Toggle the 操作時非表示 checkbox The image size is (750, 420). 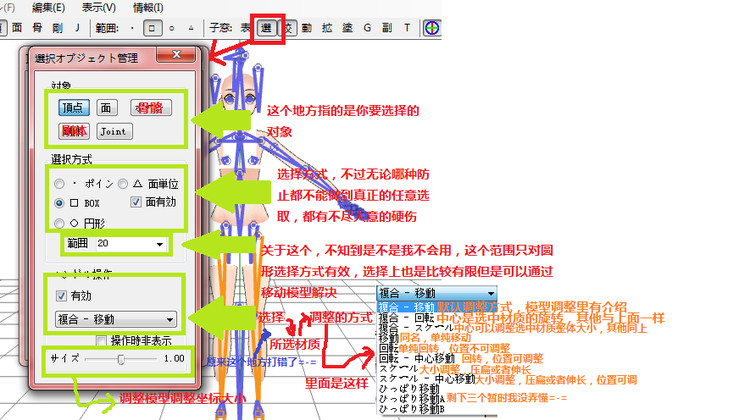point(101,341)
